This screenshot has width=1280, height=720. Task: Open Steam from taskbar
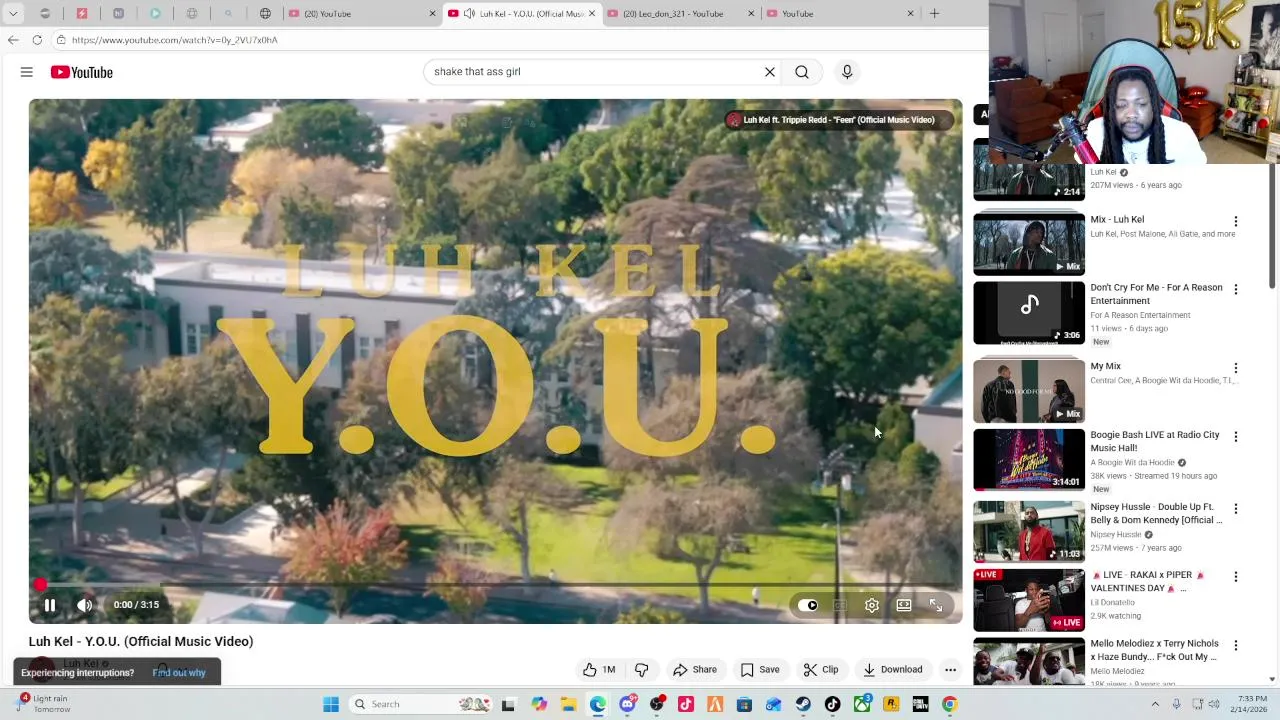coord(803,704)
